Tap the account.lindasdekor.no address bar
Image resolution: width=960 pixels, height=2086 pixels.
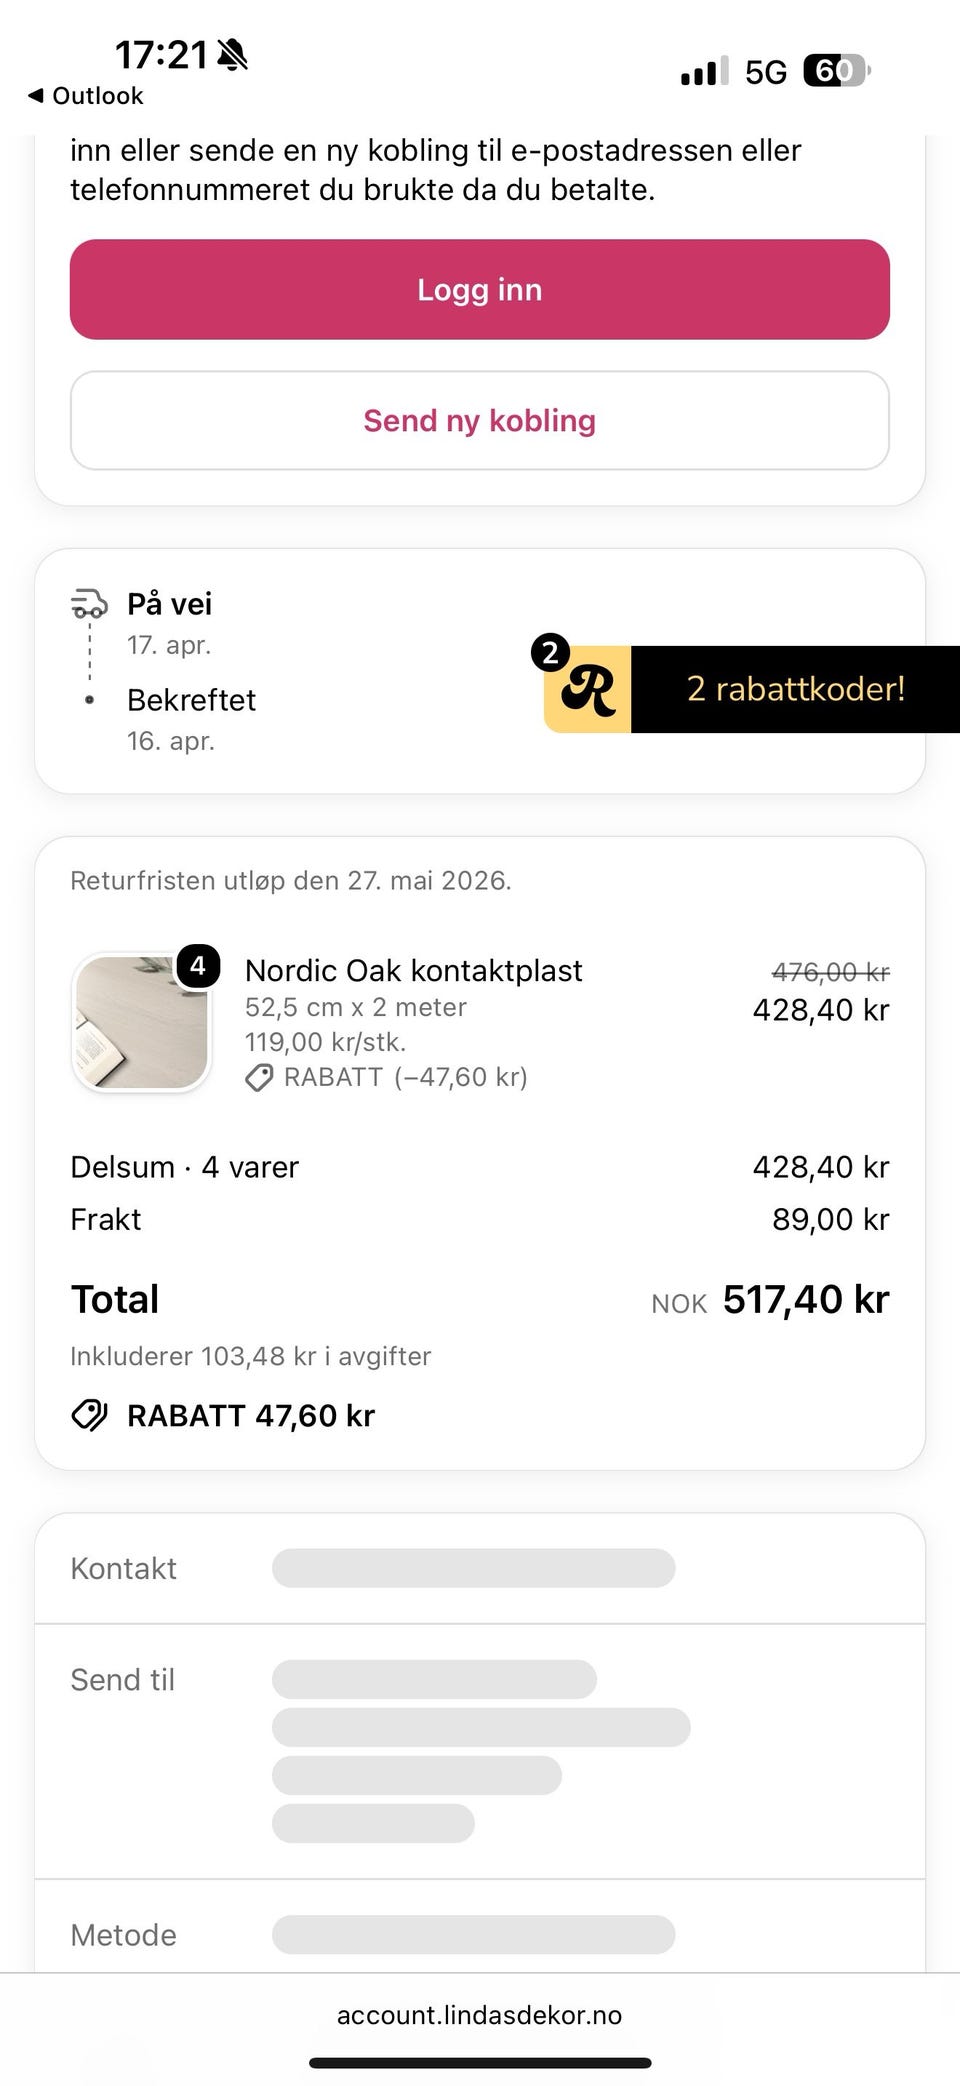(480, 2015)
